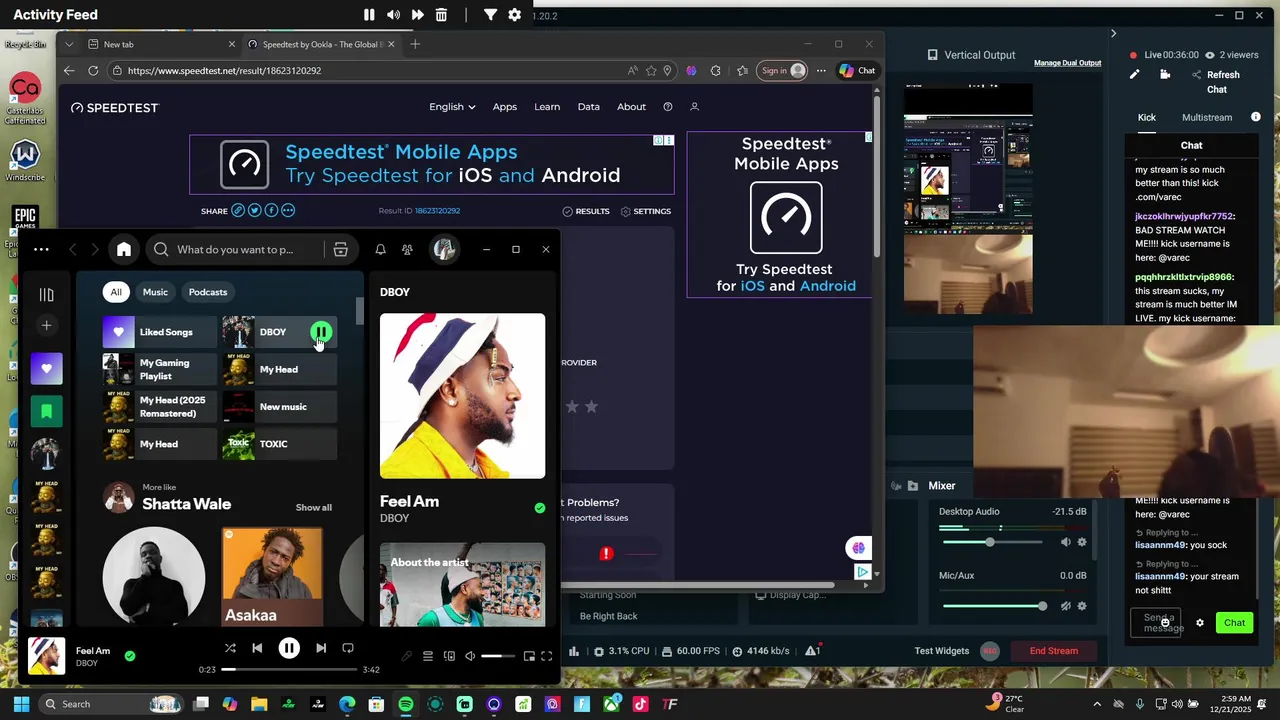Viewport: 1280px width, 720px height.
Task: Toggle saved checkmark beside Feel Am in player bar
Action: [130, 656]
